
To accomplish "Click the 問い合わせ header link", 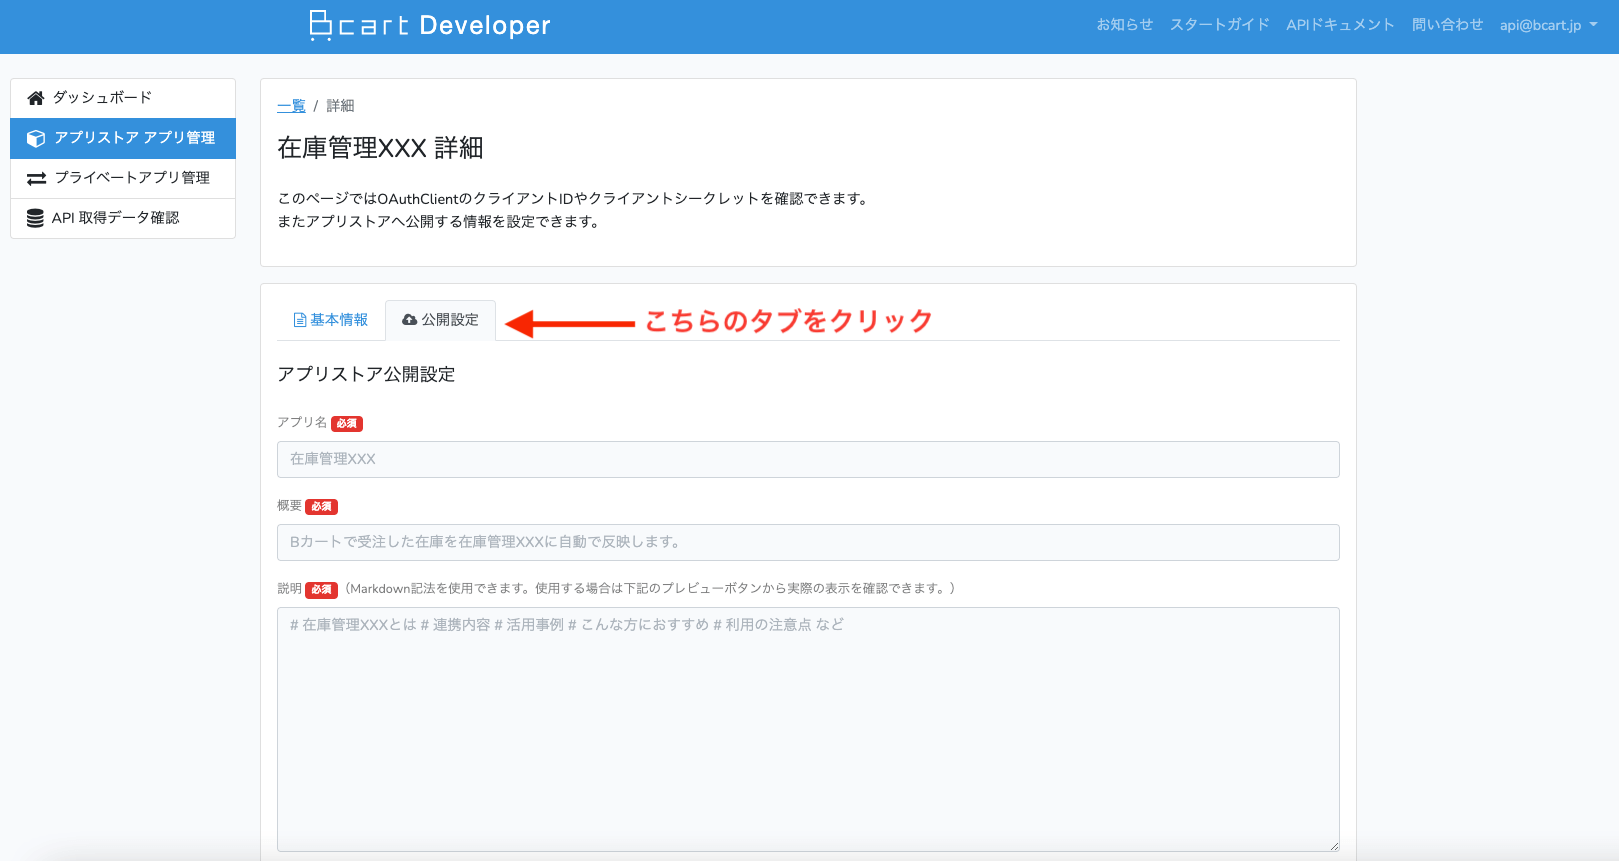I will pos(1447,25).
